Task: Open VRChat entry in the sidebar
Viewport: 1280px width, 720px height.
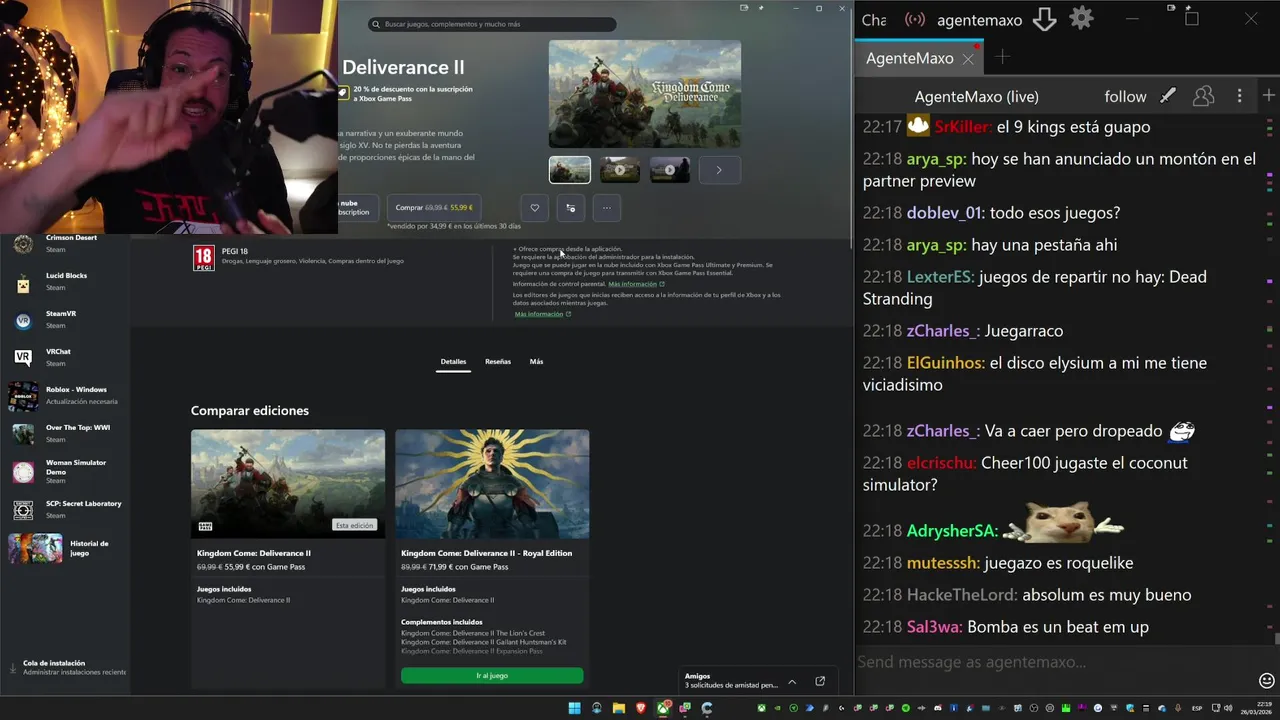Action: pyautogui.click(x=65, y=357)
